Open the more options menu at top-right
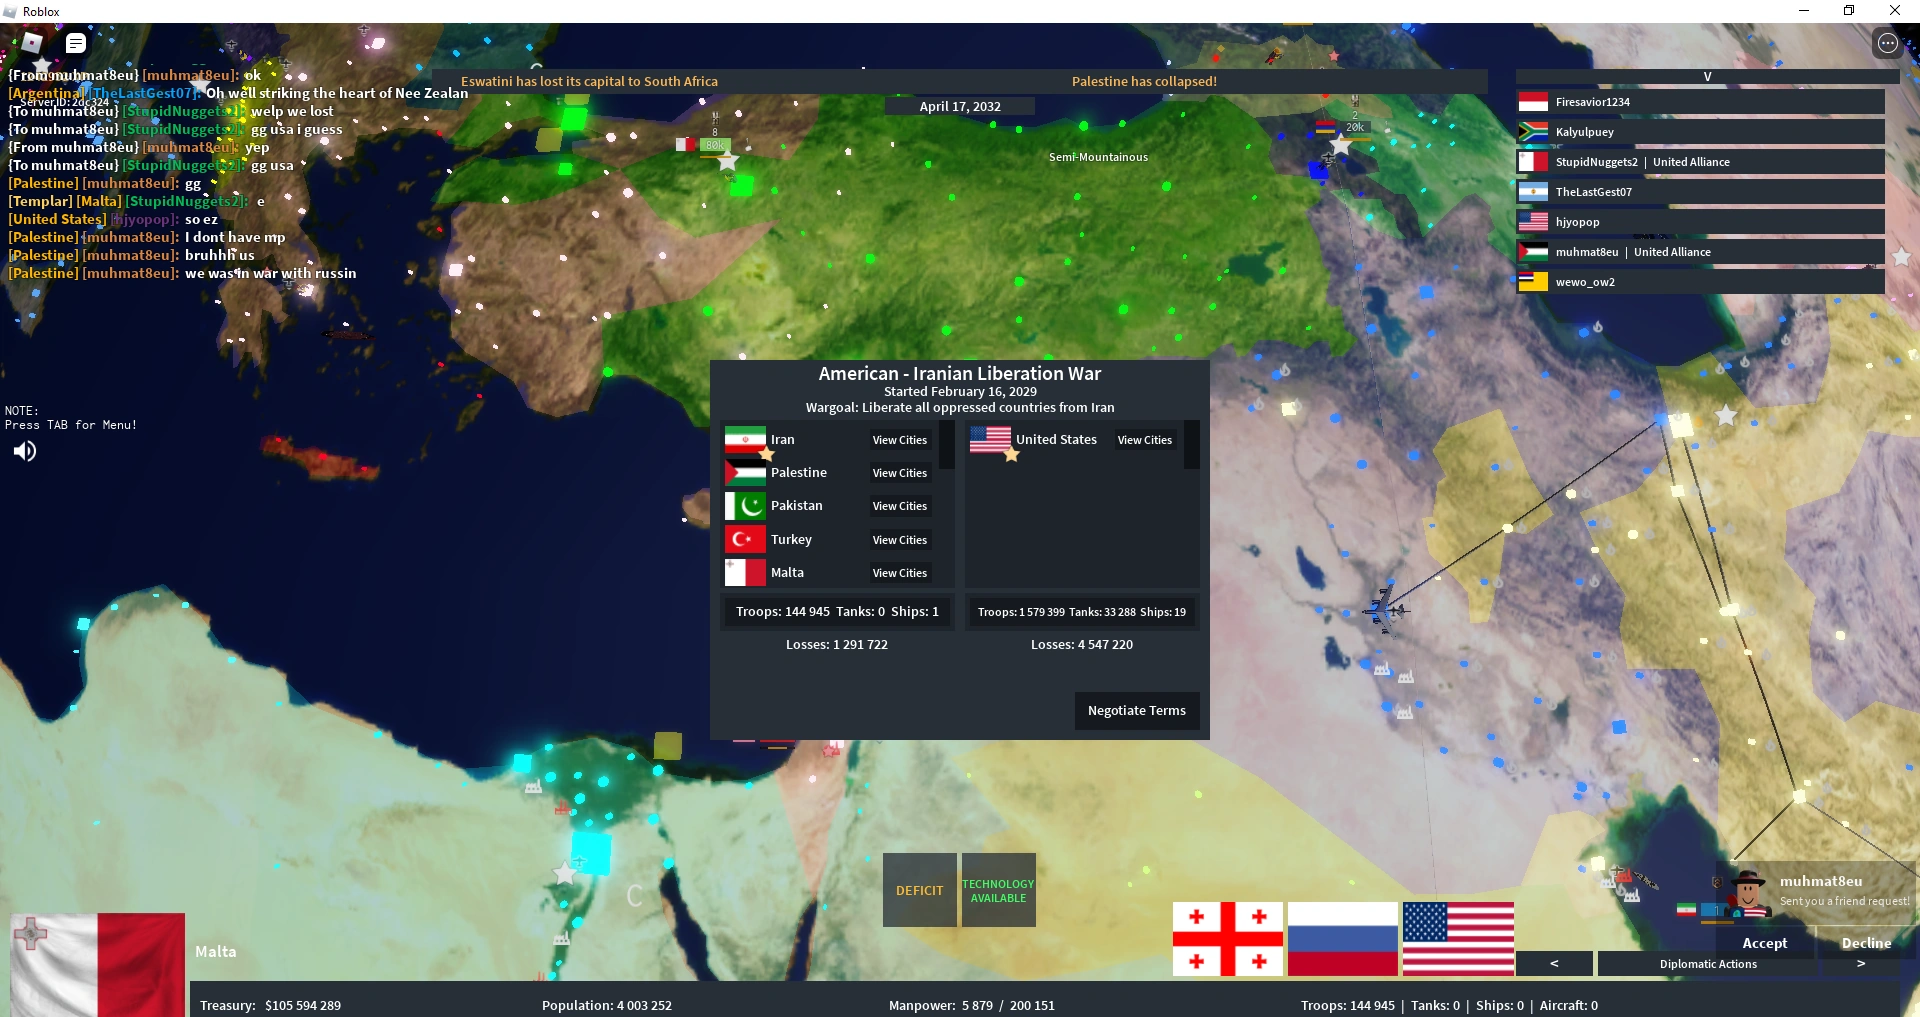 coord(1890,43)
